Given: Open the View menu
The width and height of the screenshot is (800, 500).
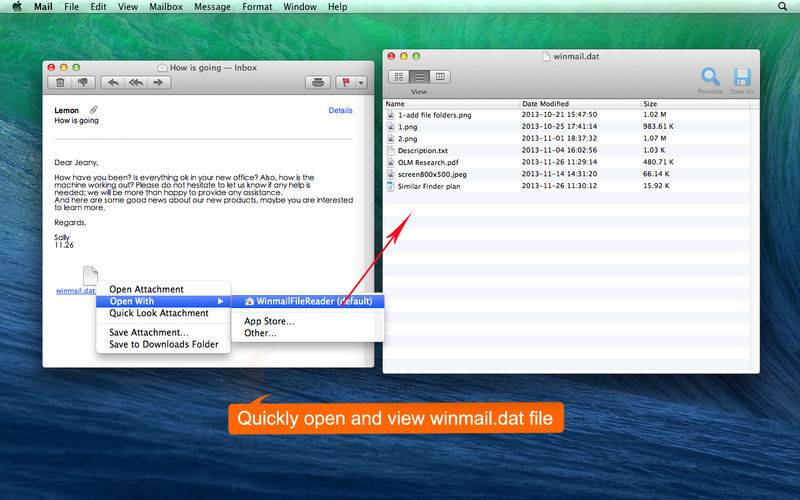Looking at the screenshot, I should pyautogui.click(x=128, y=7).
